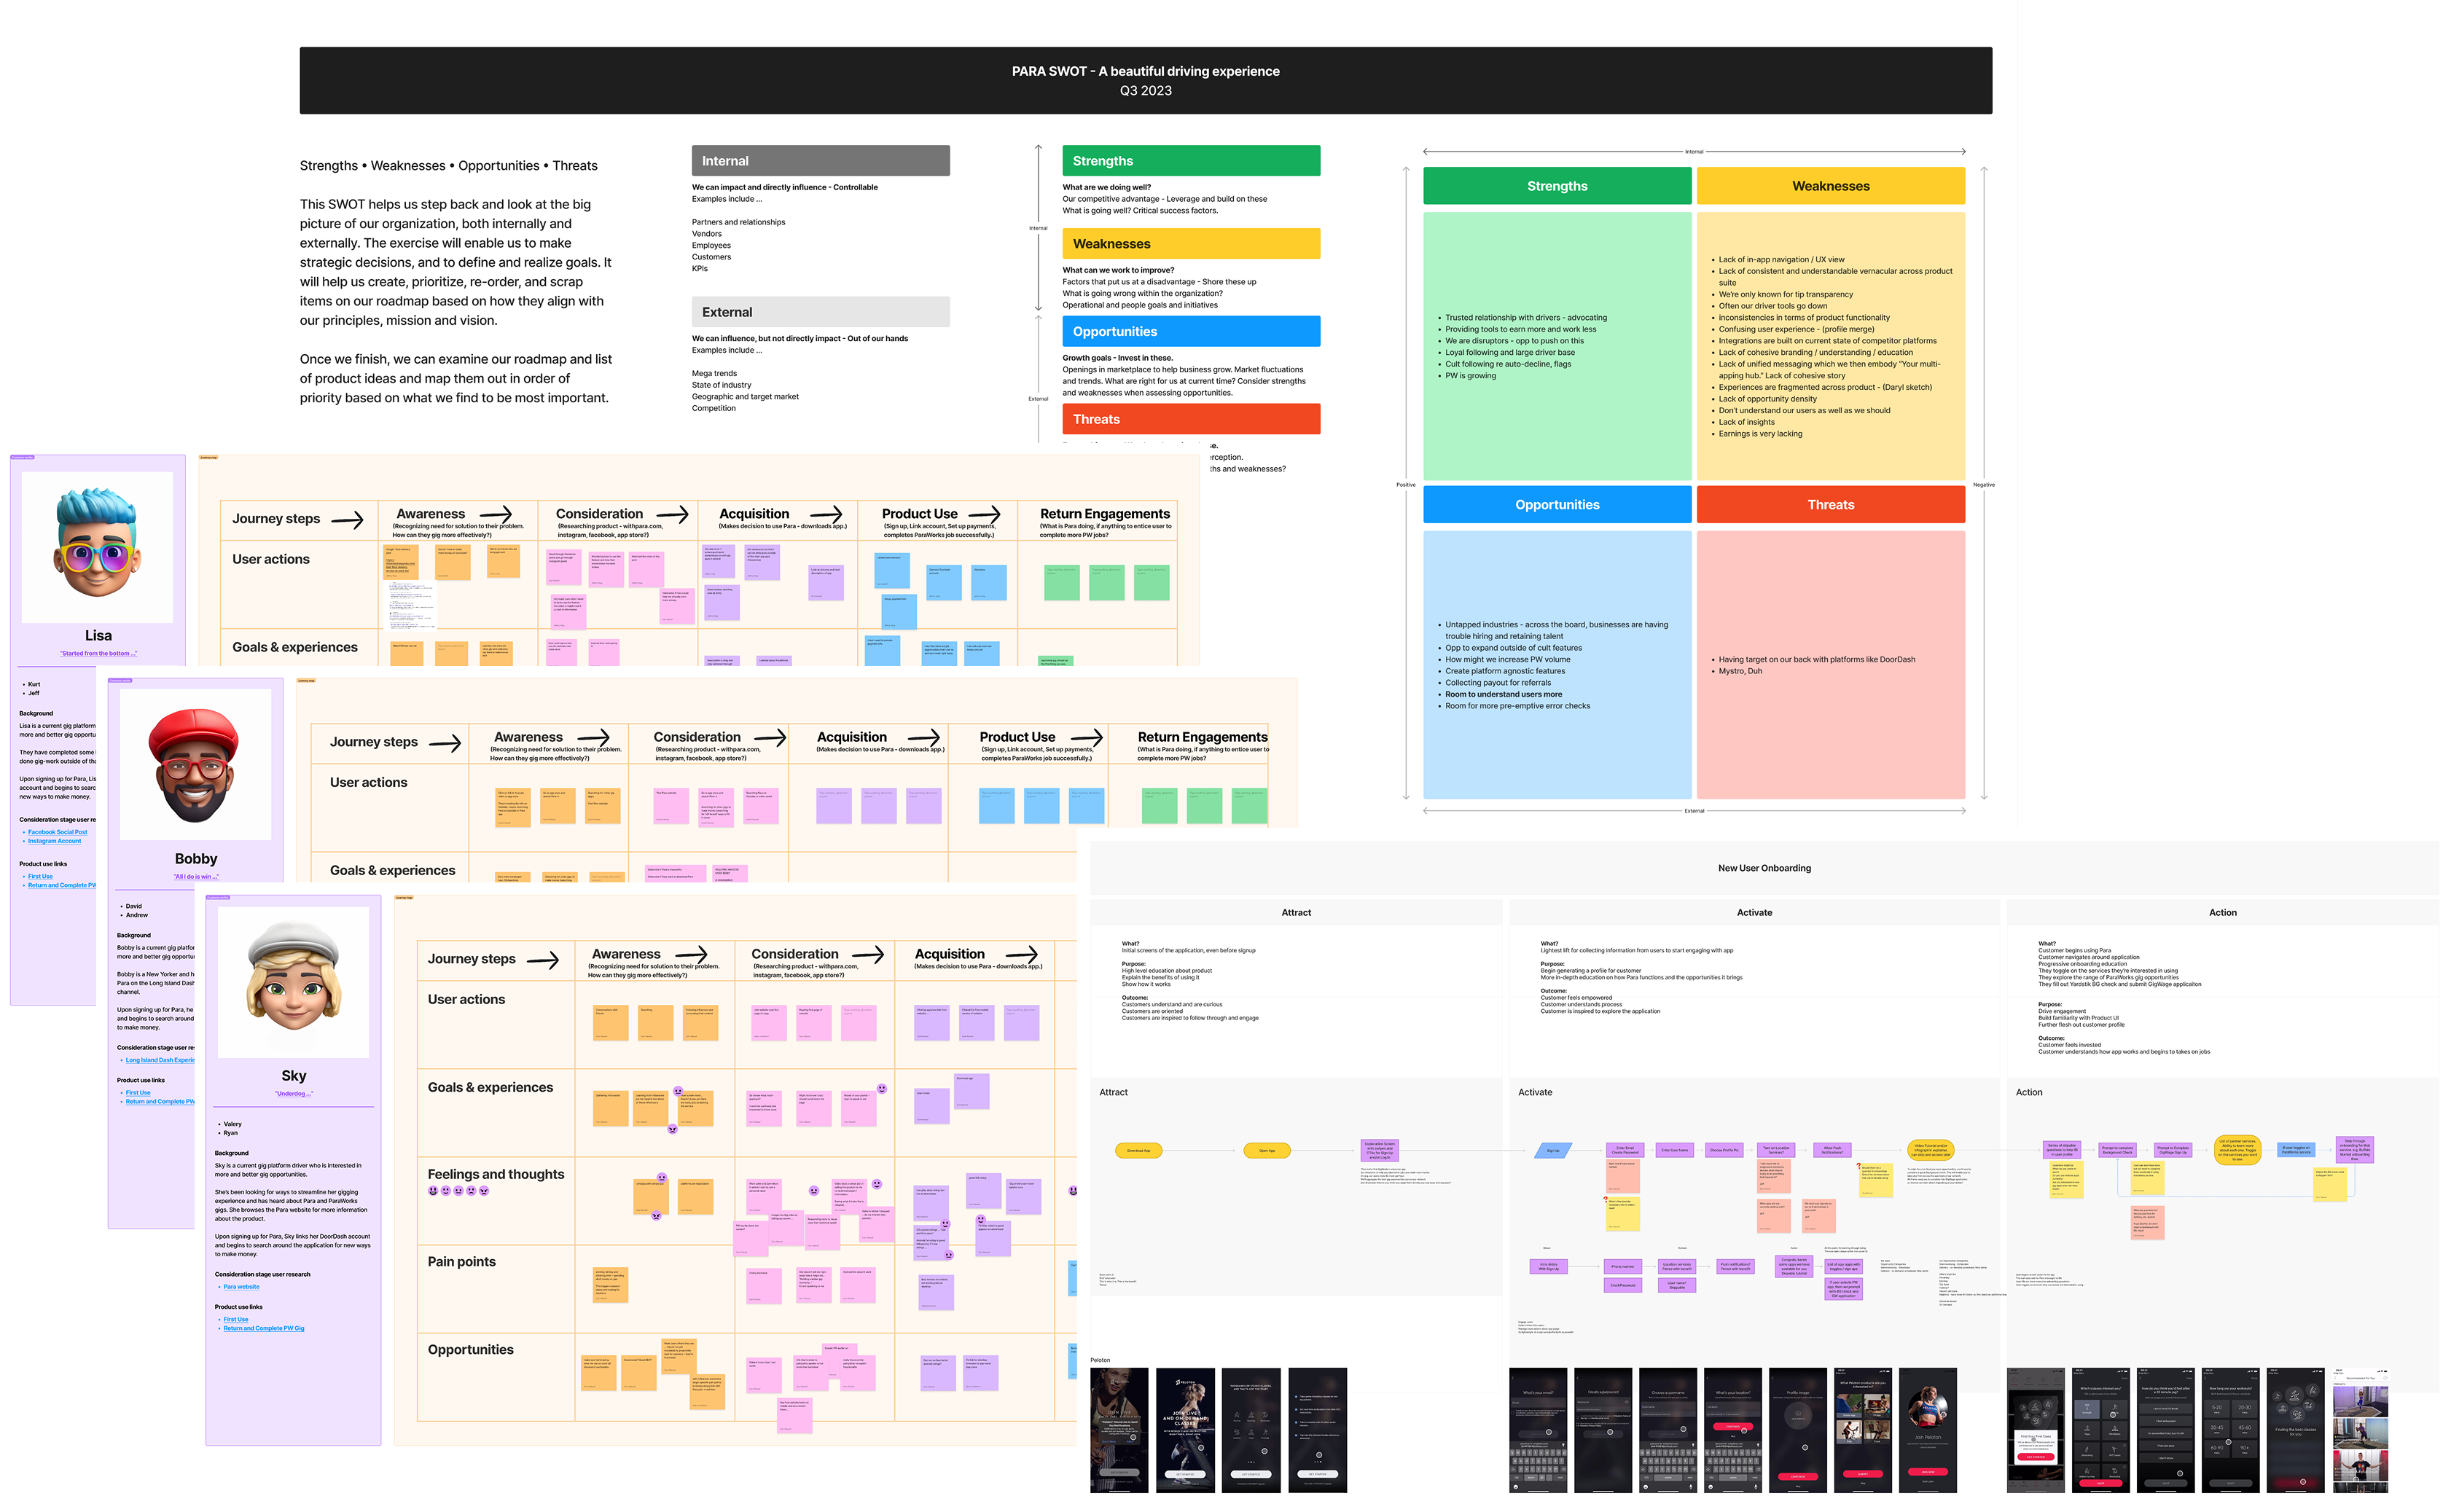The image size is (2451, 1512).
Task: Open Return and Complete PW Gig link
Action: pyautogui.click(x=263, y=1328)
